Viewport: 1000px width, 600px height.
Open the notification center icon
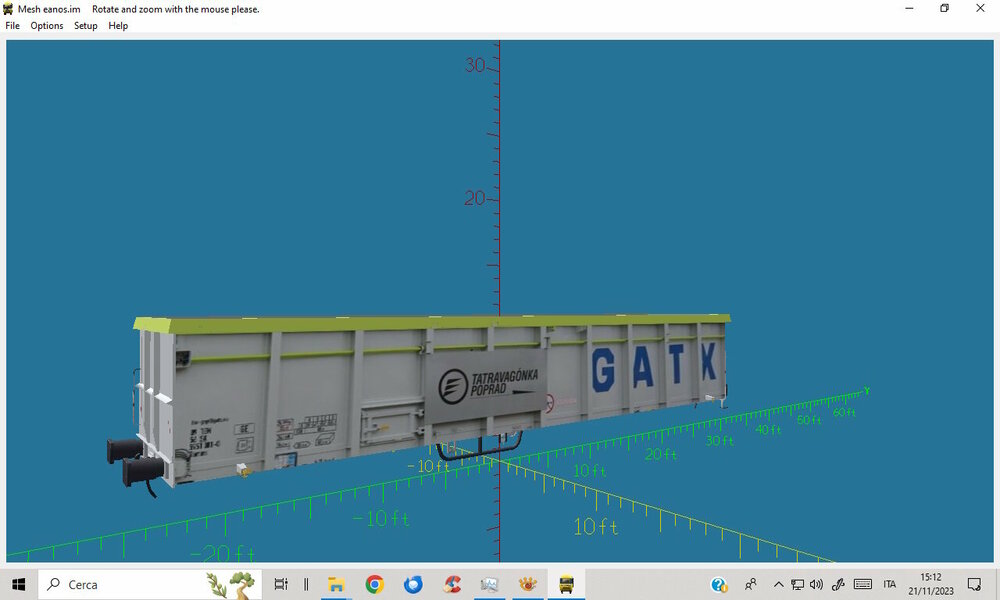point(974,584)
